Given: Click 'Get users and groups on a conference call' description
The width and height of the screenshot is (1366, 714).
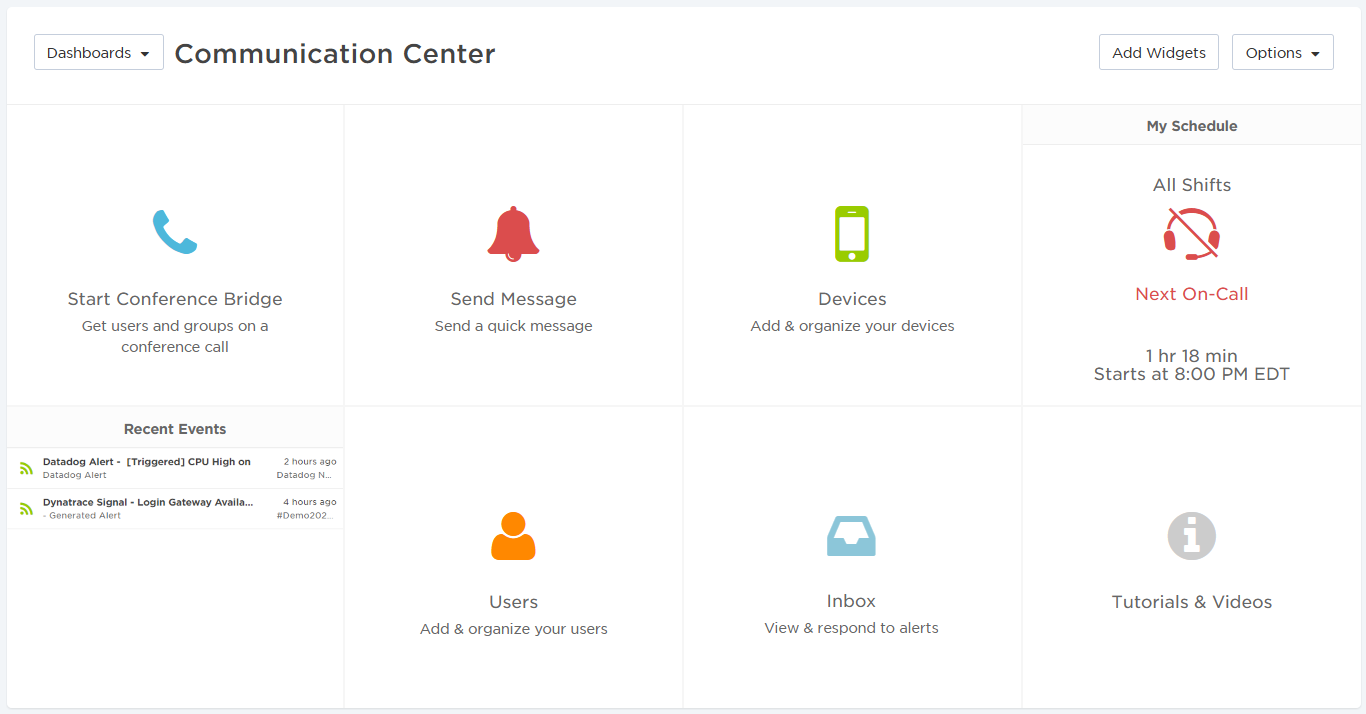Looking at the screenshot, I should (x=175, y=336).
